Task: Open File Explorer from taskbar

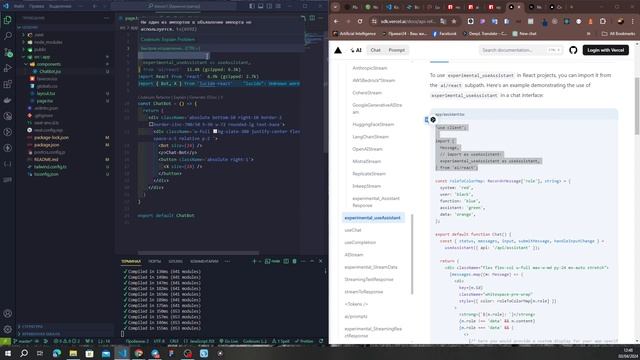Action: [73, 353]
